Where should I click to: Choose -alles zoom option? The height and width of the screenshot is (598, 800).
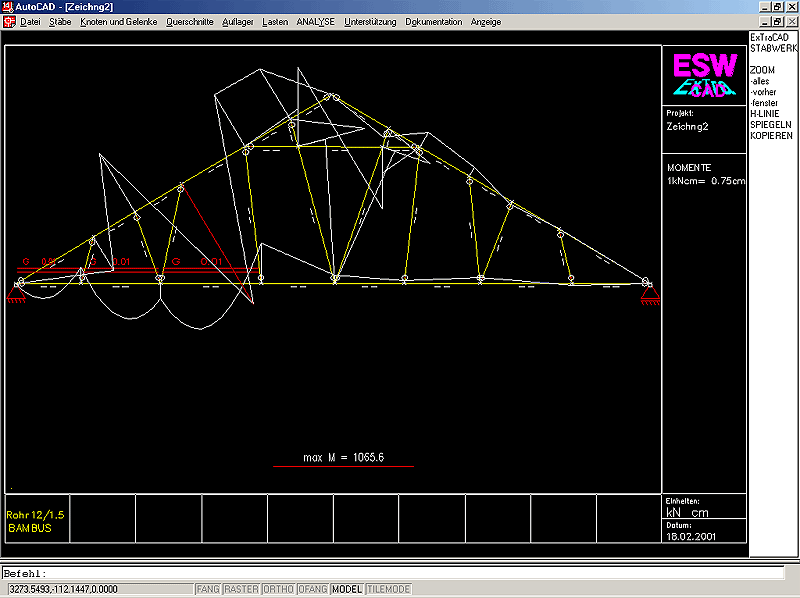click(760, 81)
